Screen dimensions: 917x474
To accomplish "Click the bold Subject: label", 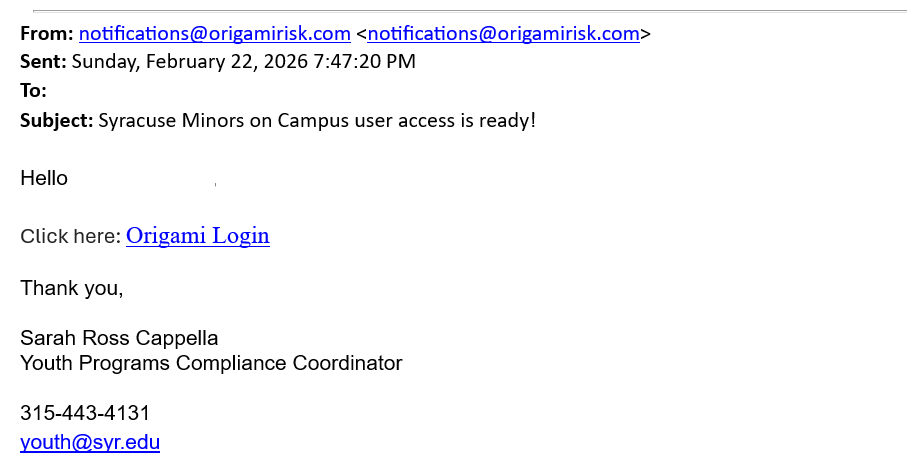I will click(x=57, y=121).
